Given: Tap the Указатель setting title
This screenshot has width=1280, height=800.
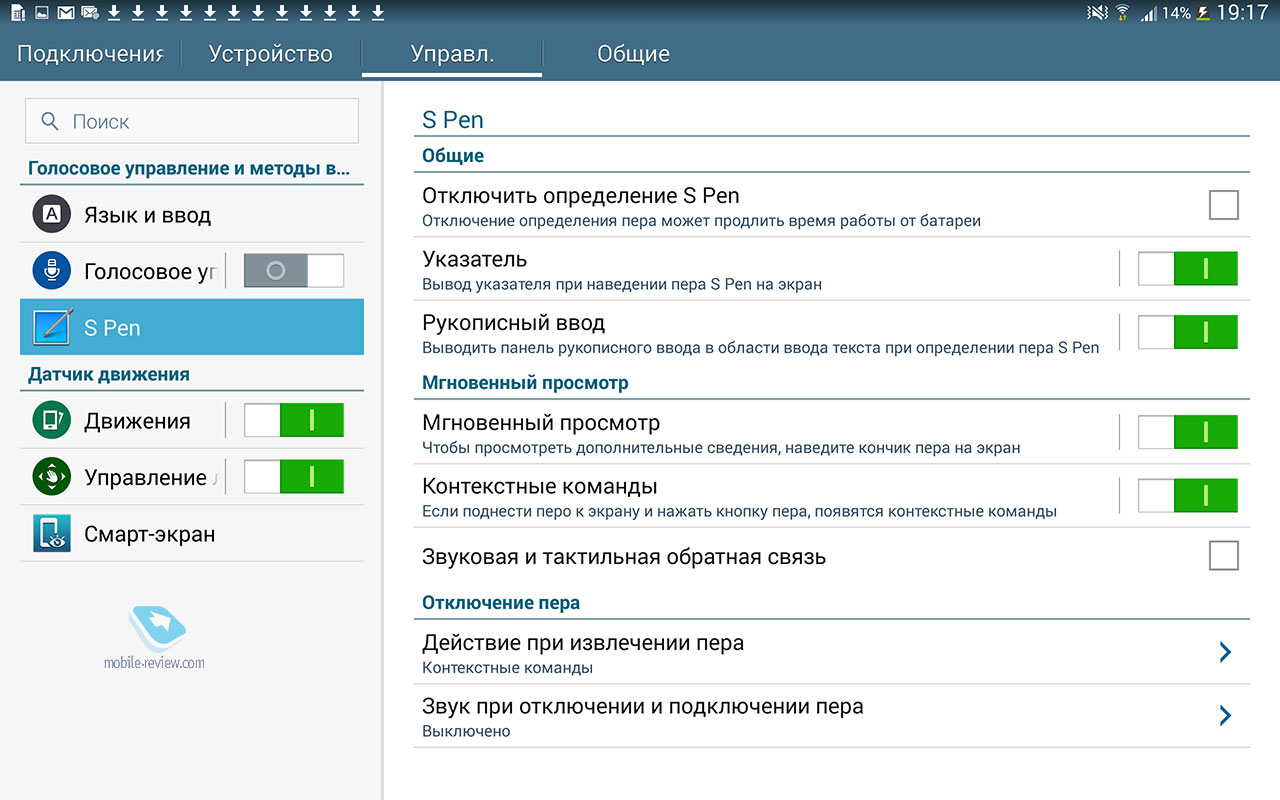Looking at the screenshot, I should (x=474, y=259).
